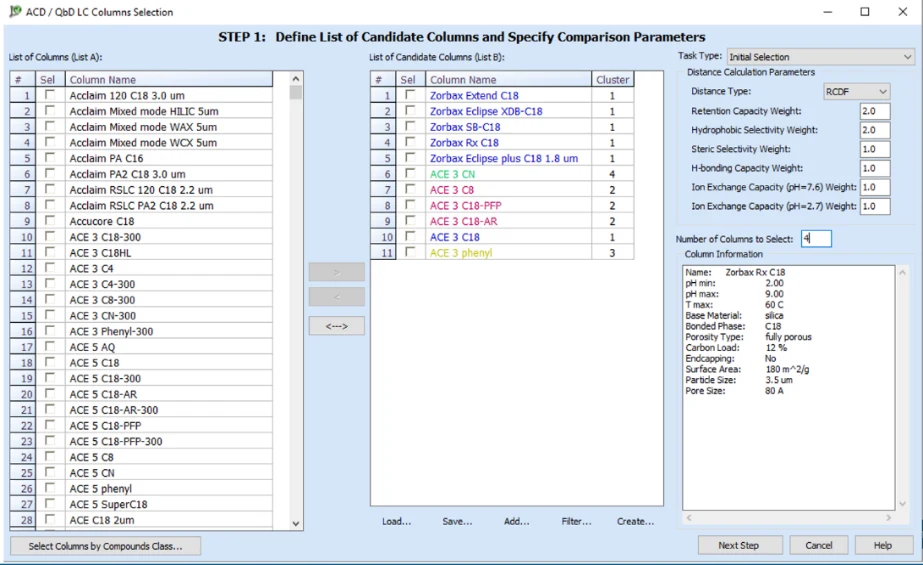
Task: Click the Cluster column header in List B
Action: click(x=612, y=79)
